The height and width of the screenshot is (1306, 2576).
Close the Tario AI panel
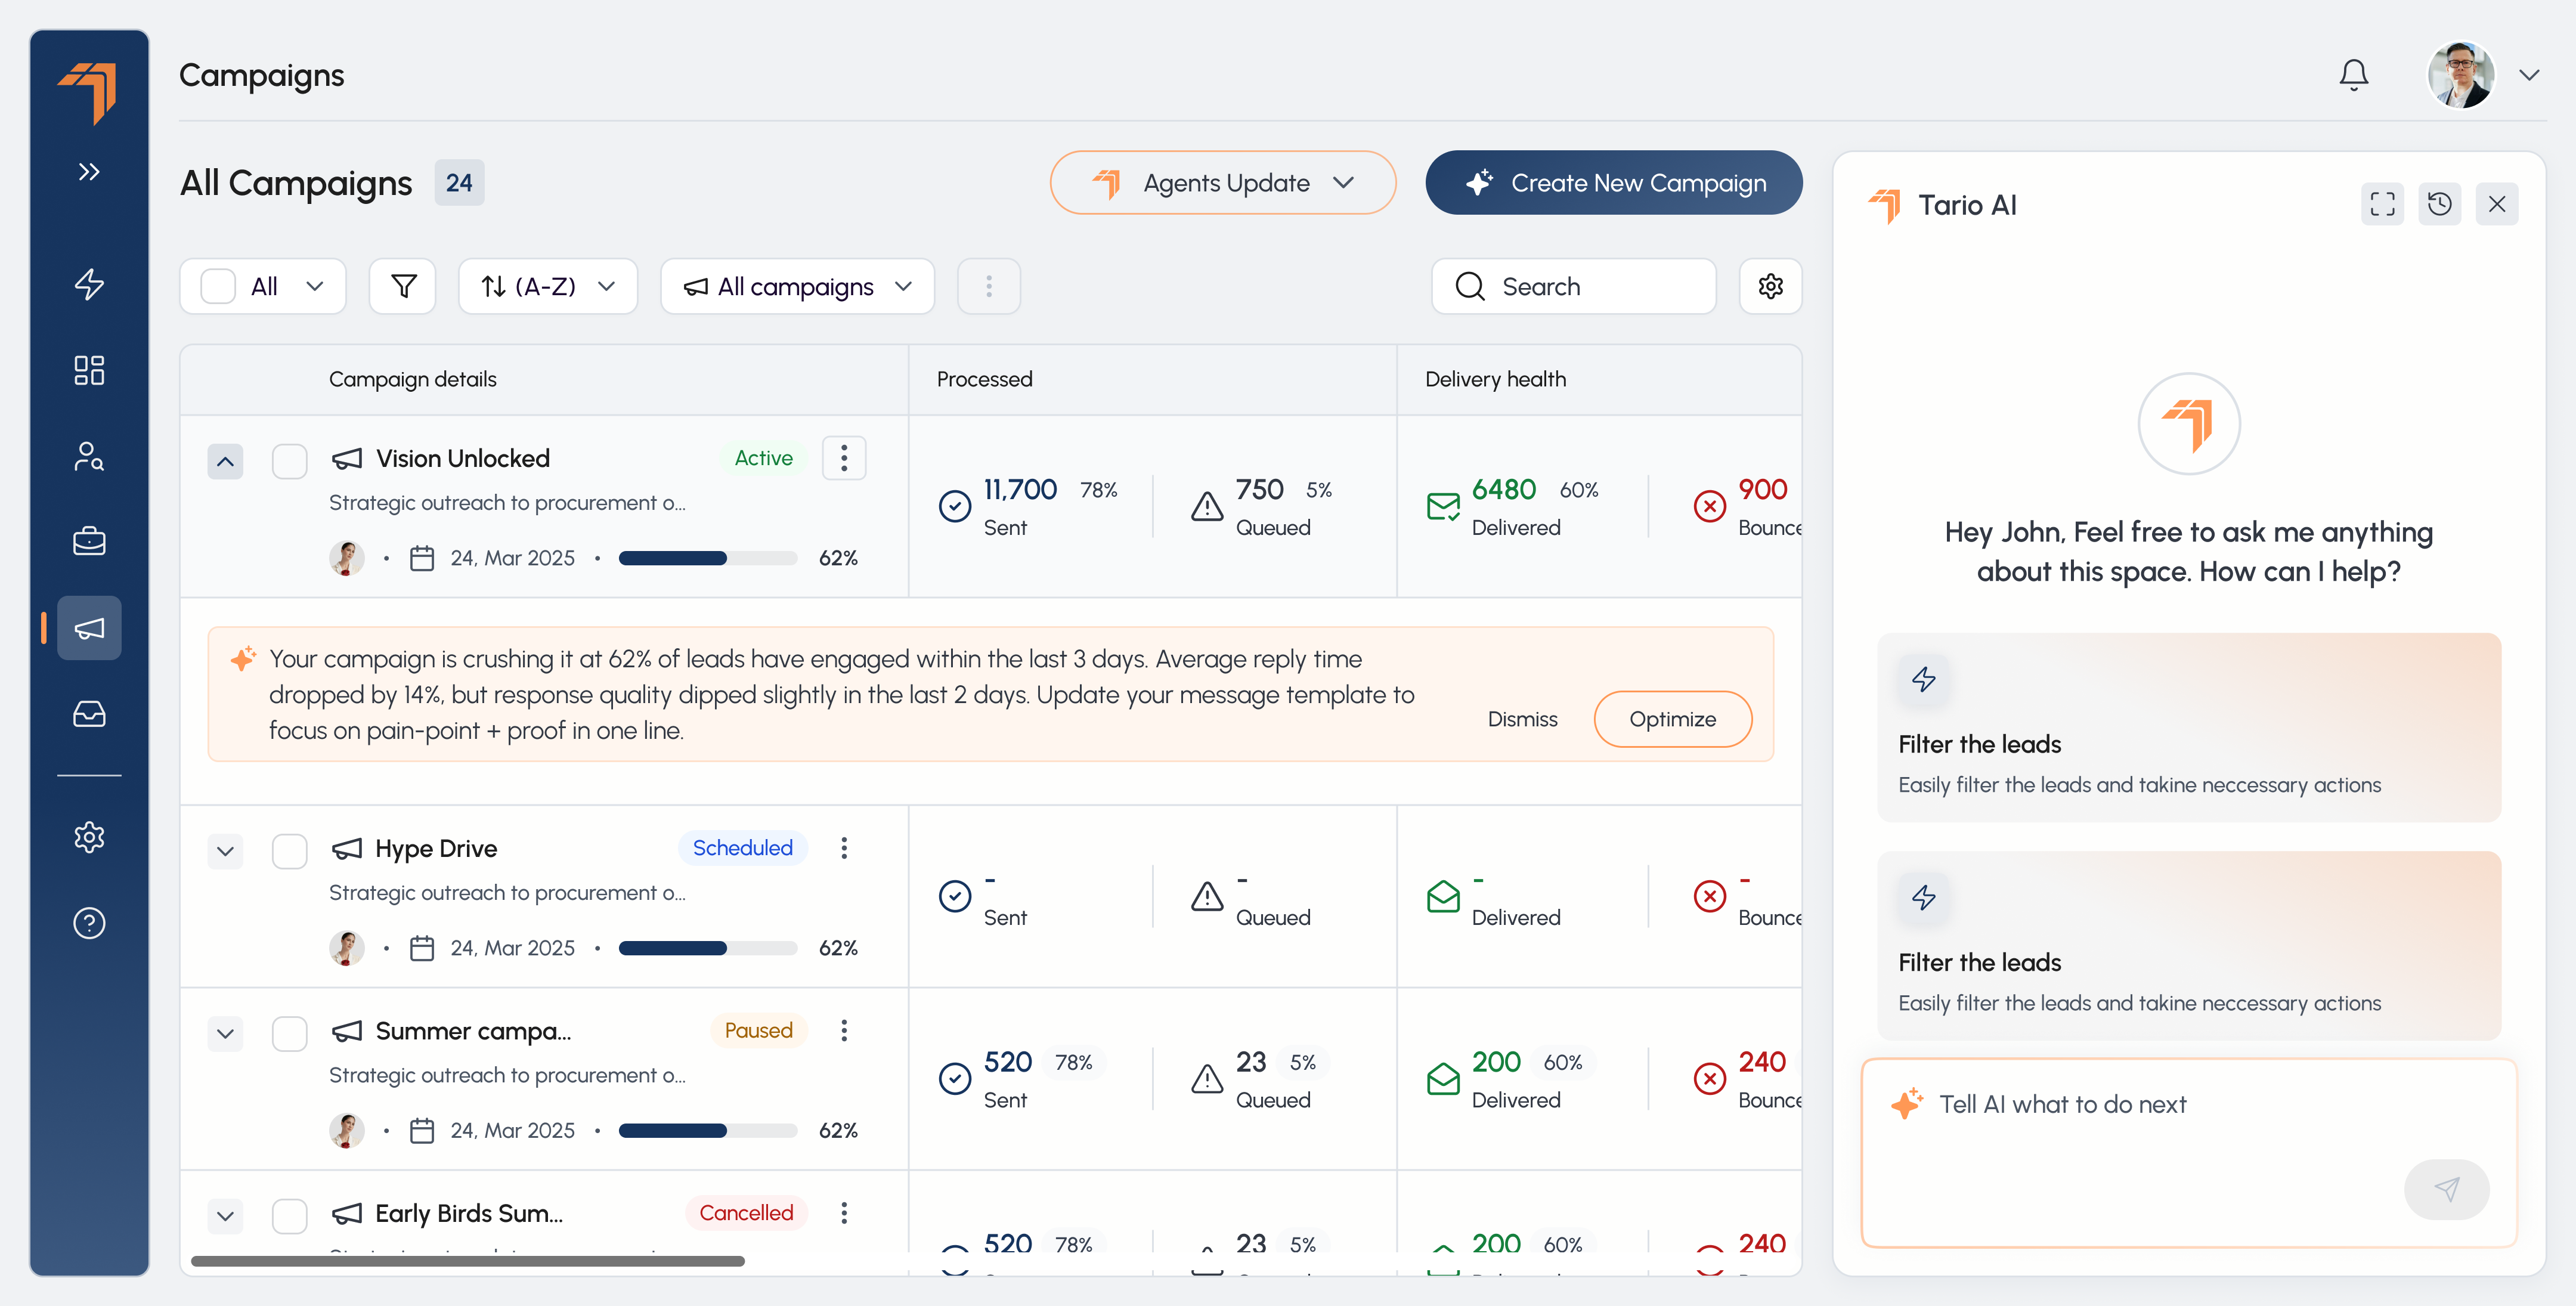click(2496, 204)
